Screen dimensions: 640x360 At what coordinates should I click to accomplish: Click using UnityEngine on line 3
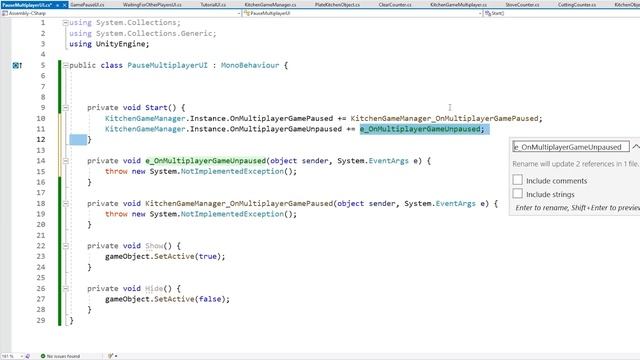(x=109, y=44)
